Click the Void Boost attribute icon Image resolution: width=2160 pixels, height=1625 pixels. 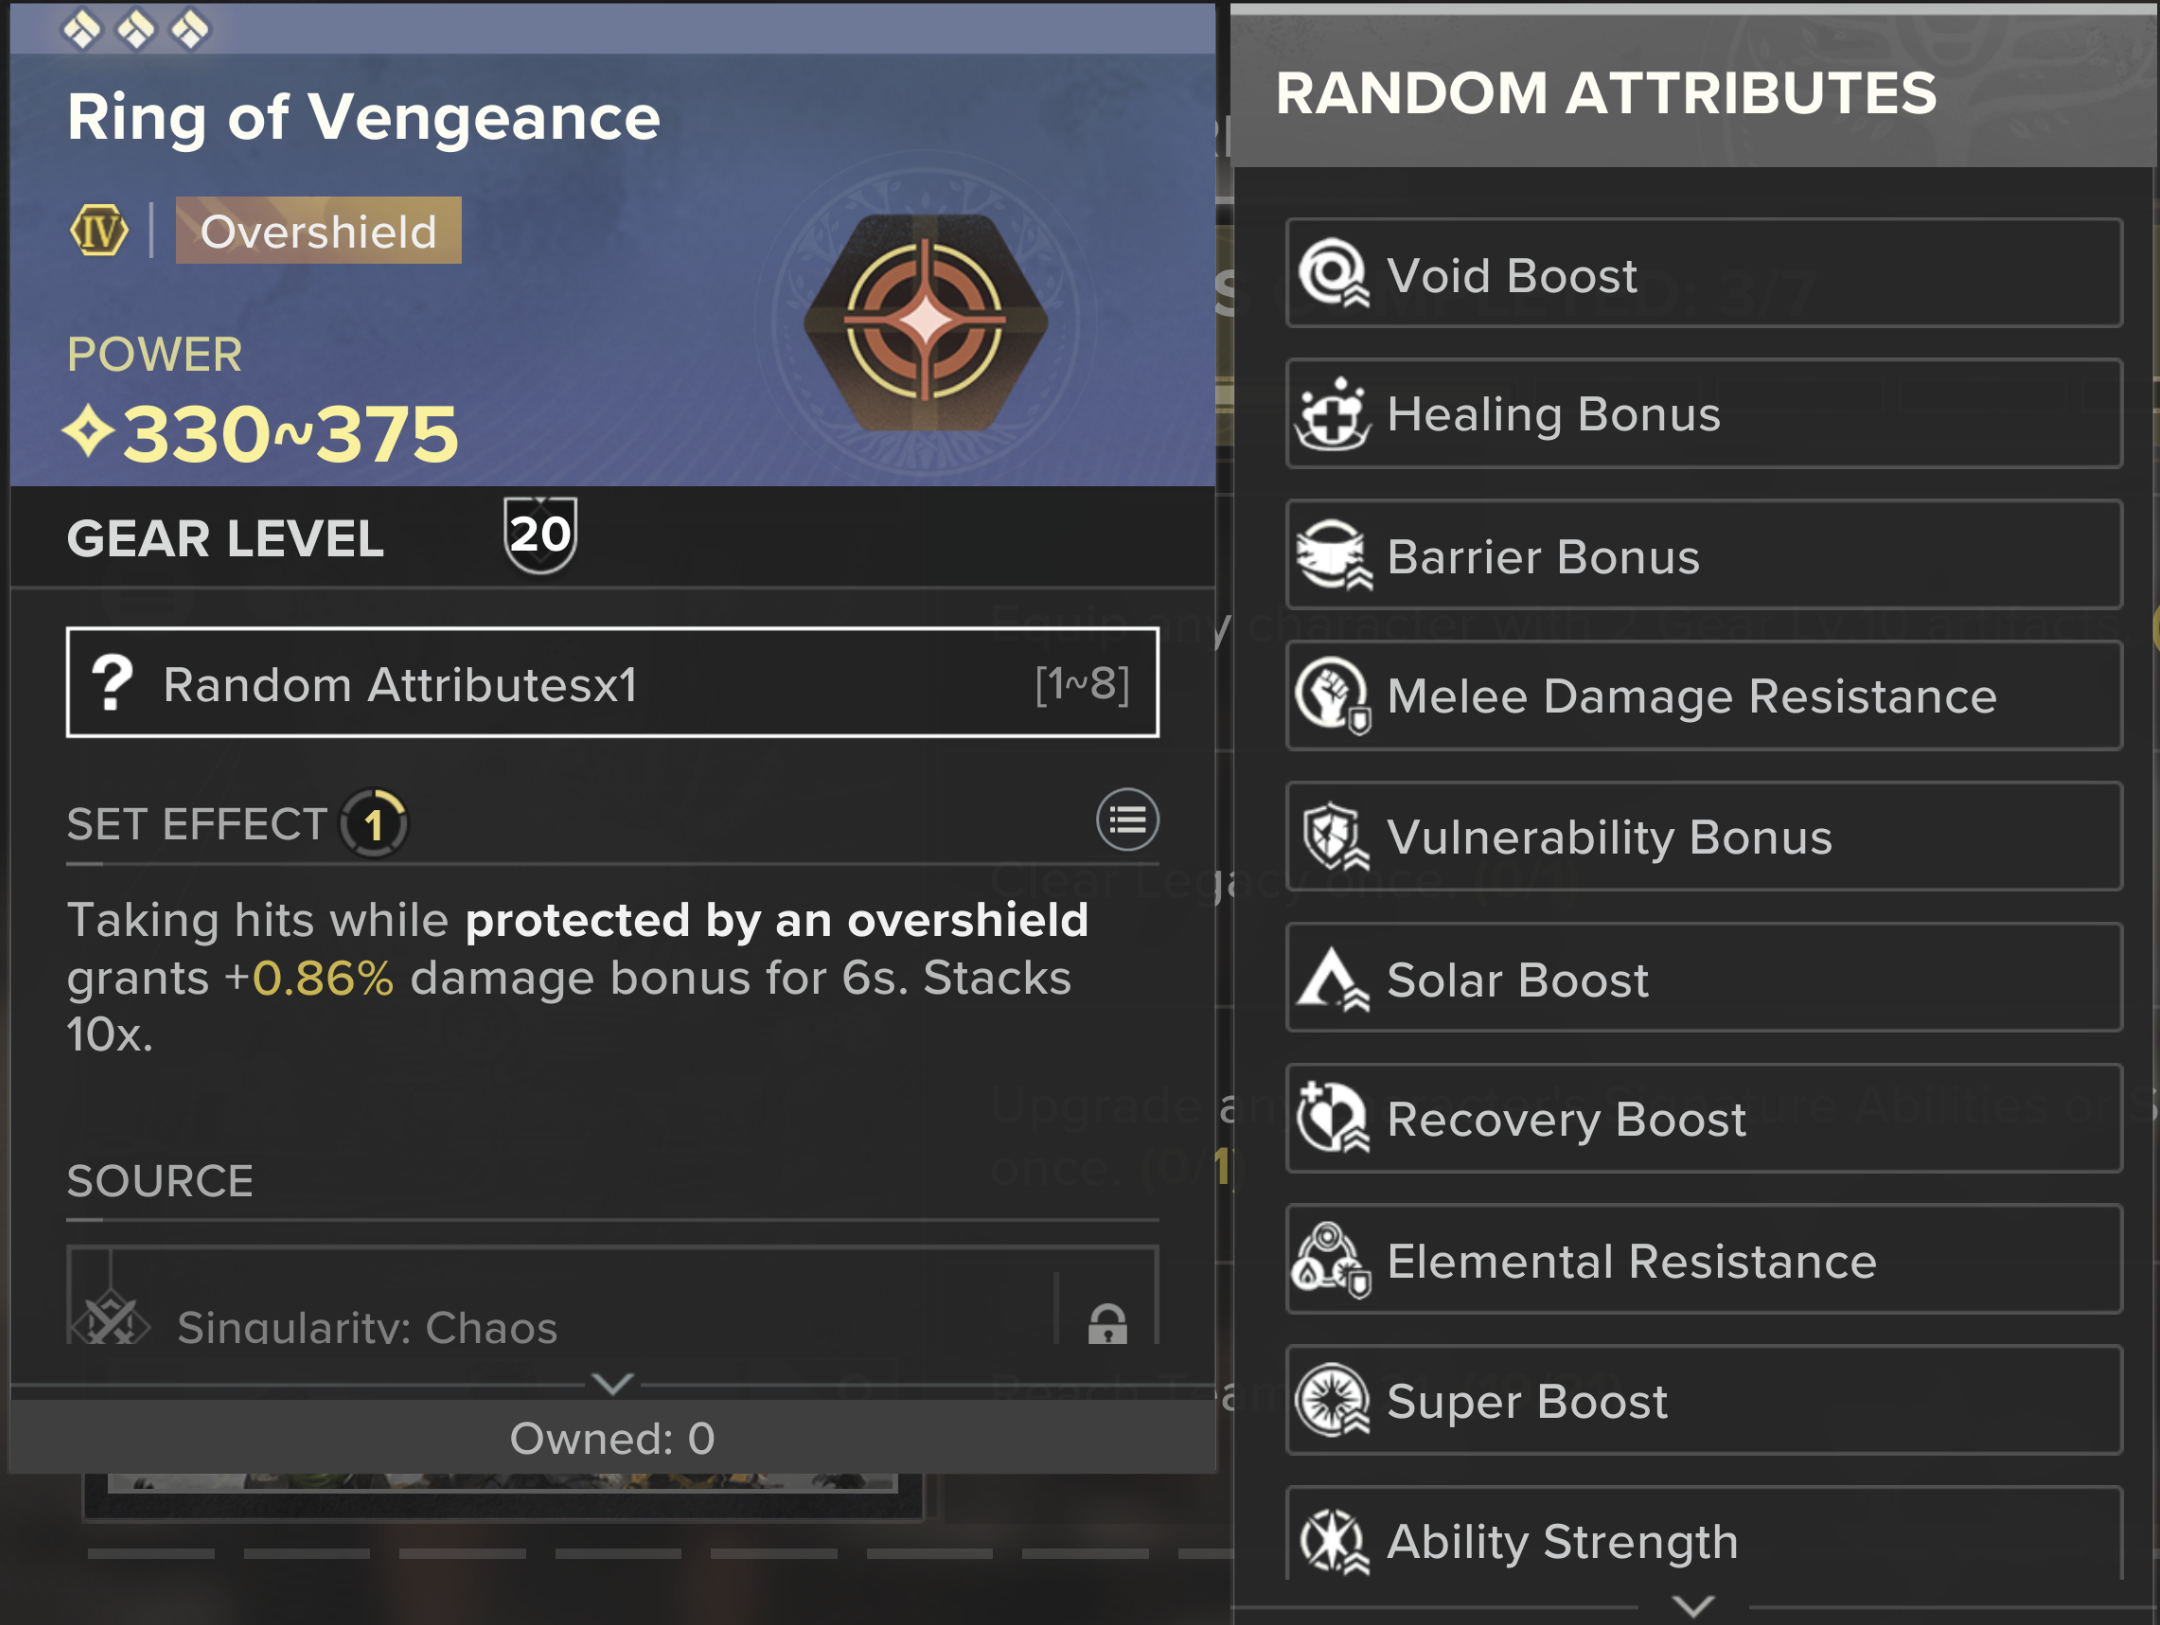tap(1332, 273)
